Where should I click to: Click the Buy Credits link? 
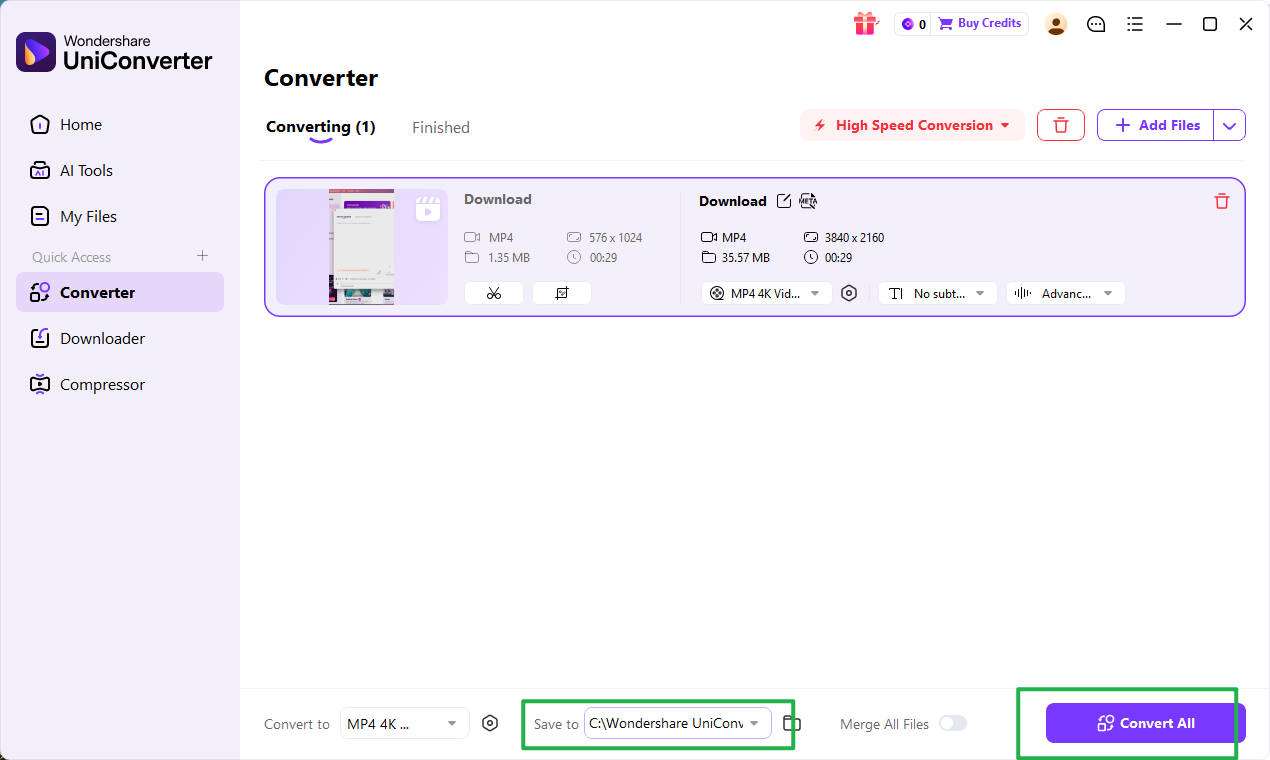pos(979,24)
